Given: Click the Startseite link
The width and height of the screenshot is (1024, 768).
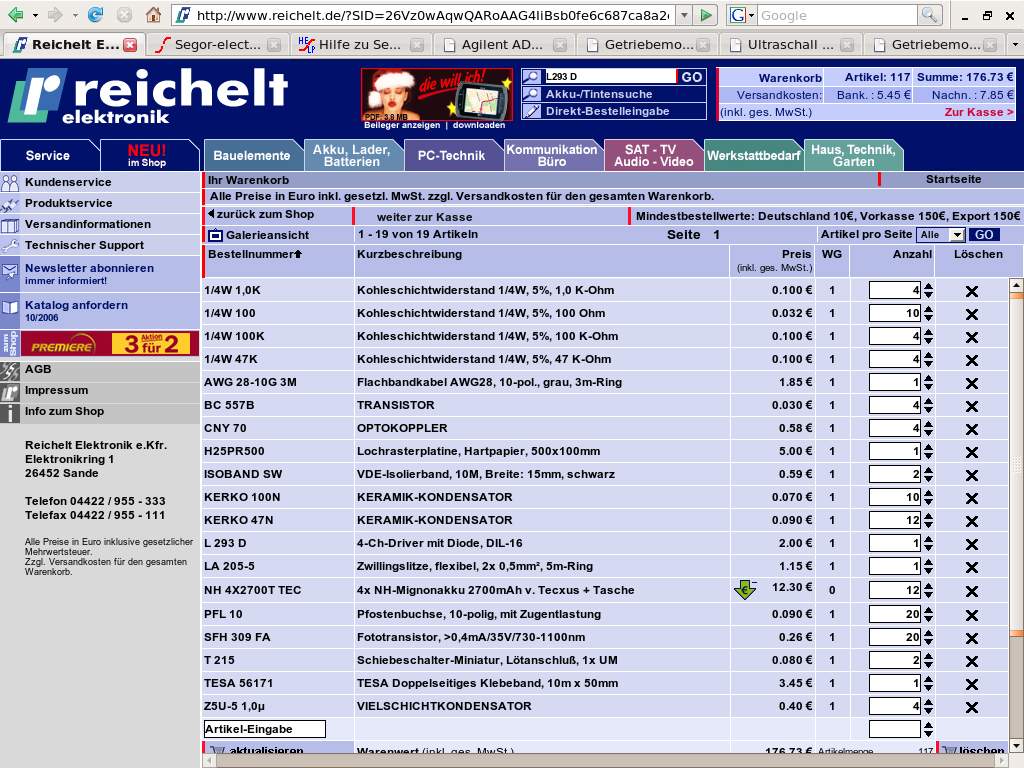Looking at the screenshot, I should coord(953,179).
